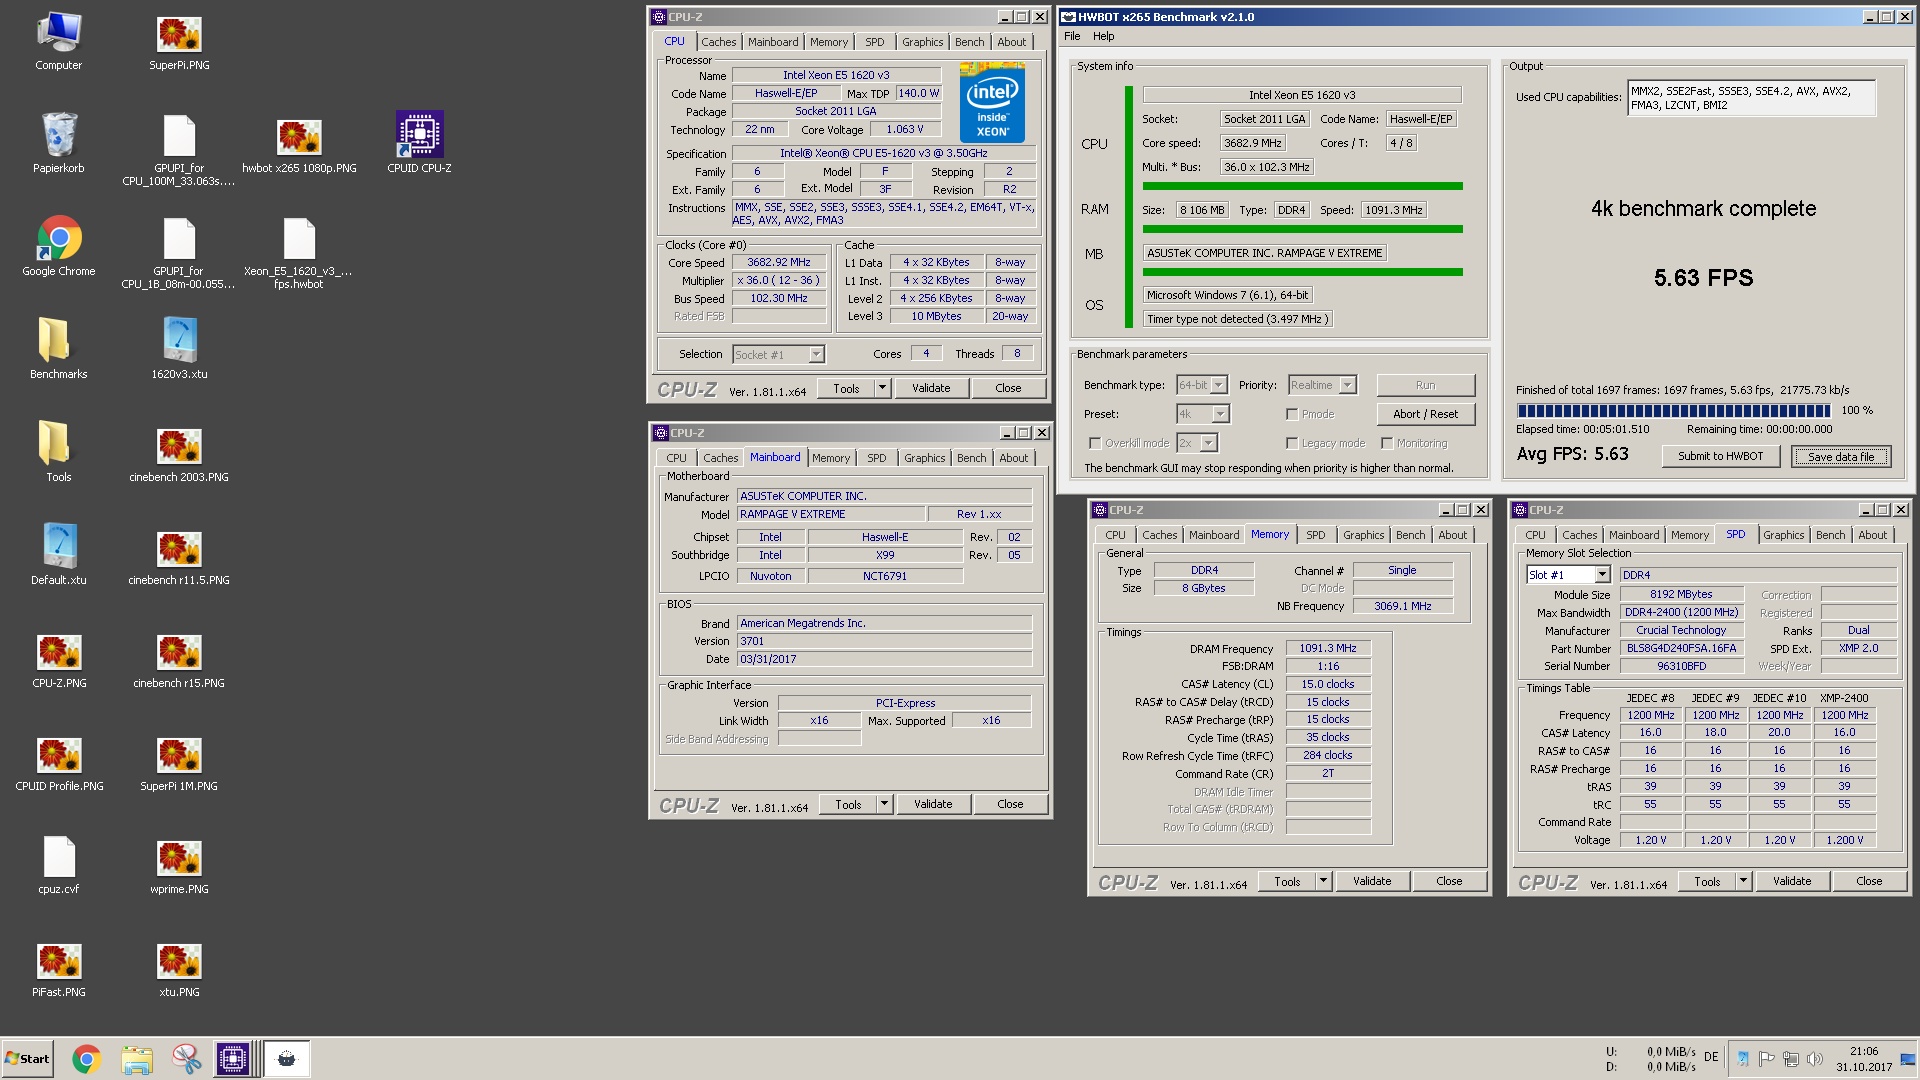Open CPUID Profile.PNG image
Screen dimensions: 1920x1080
[x=58, y=762]
